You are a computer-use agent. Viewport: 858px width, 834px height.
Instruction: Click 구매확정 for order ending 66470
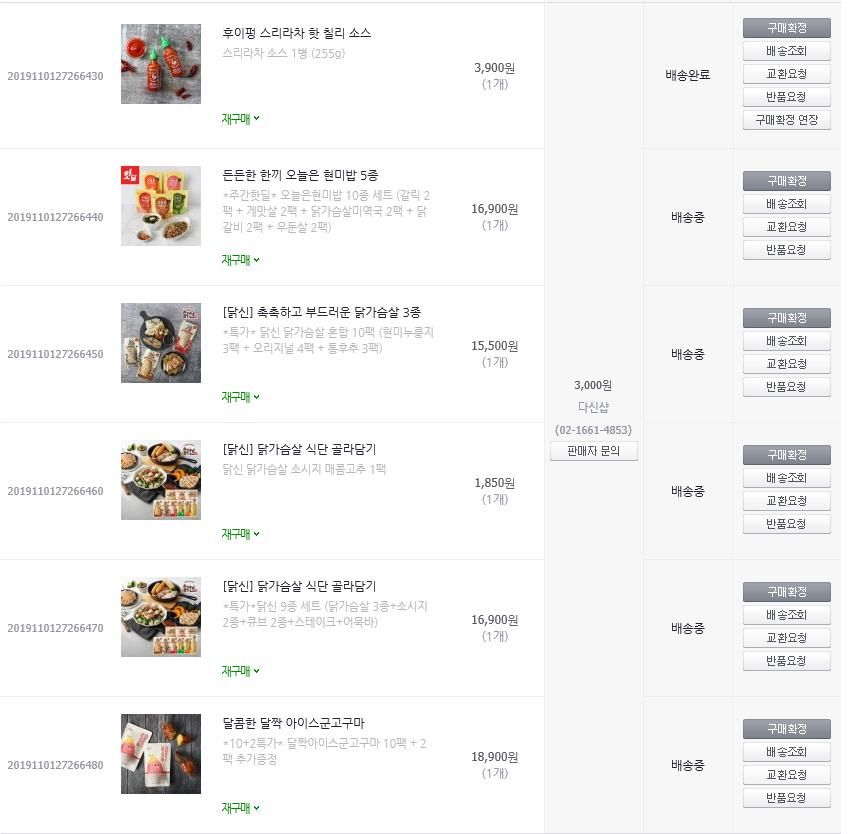[x=786, y=592]
